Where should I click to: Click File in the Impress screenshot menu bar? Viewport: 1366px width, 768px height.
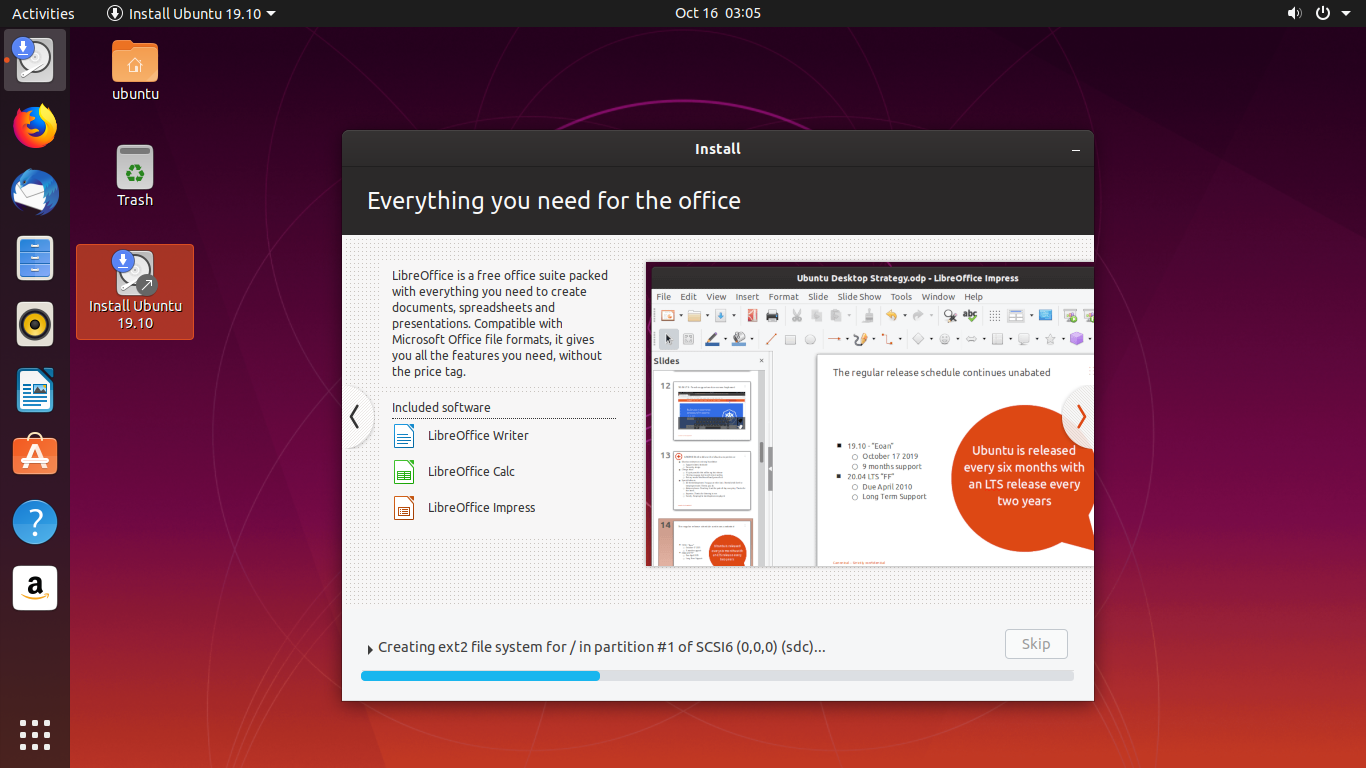tap(664, 297)
